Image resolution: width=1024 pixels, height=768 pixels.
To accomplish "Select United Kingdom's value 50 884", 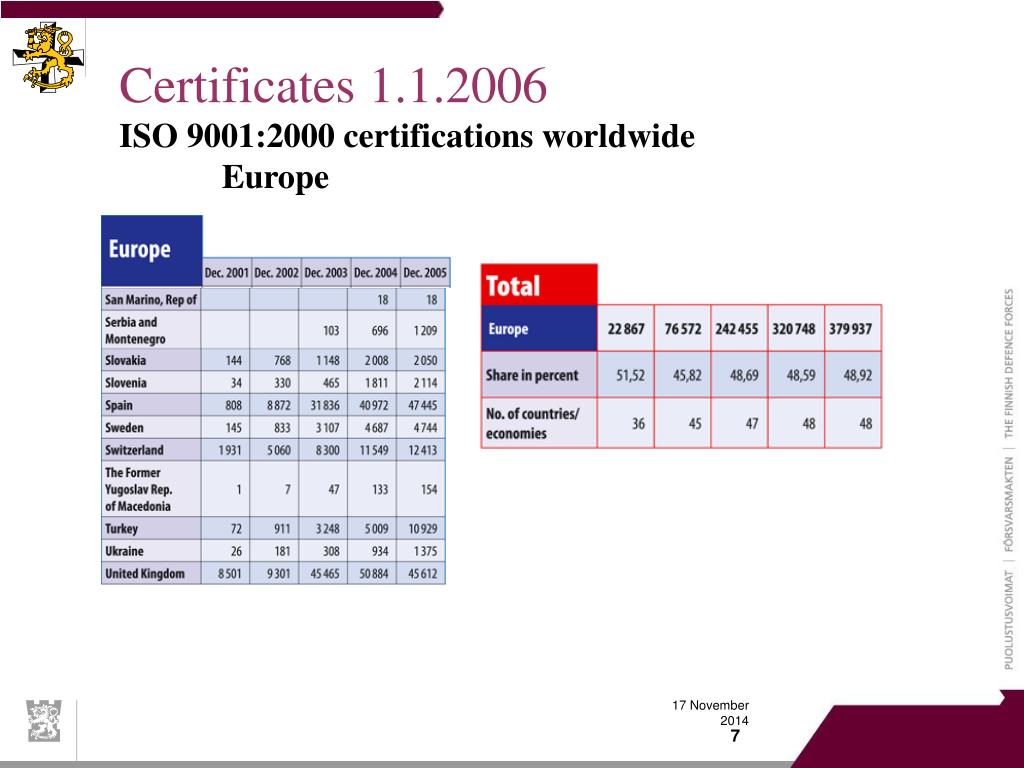I will point(374,574).
